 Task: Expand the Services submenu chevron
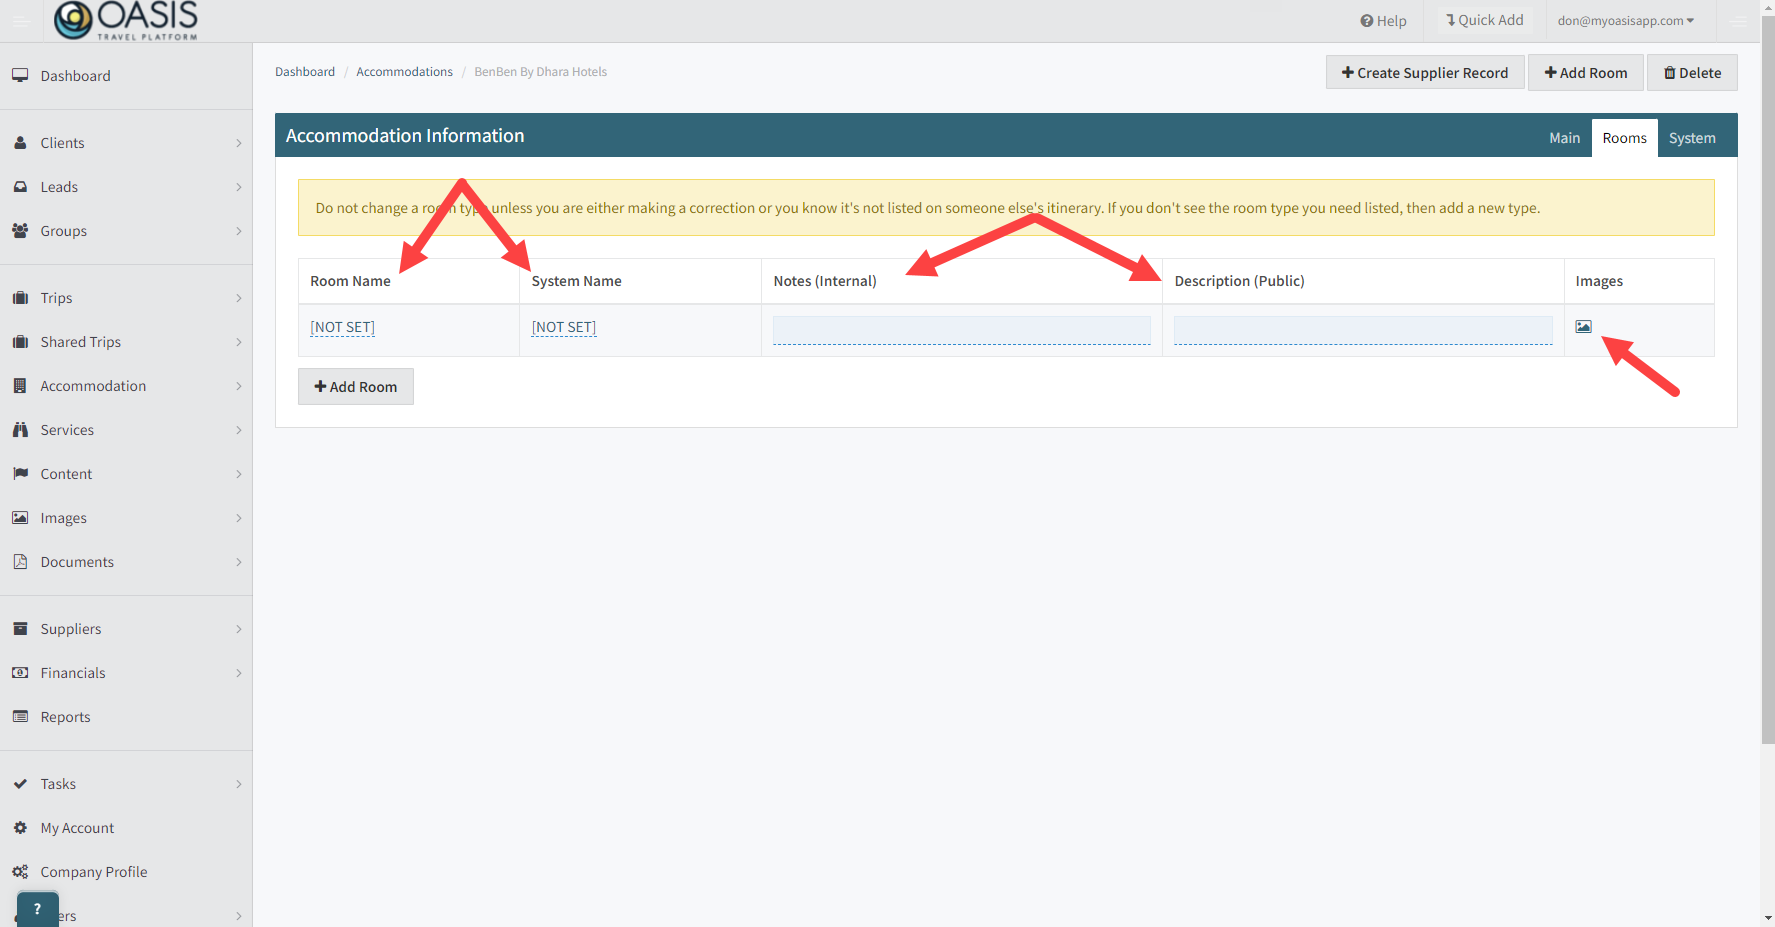click(x=239, y=430)
